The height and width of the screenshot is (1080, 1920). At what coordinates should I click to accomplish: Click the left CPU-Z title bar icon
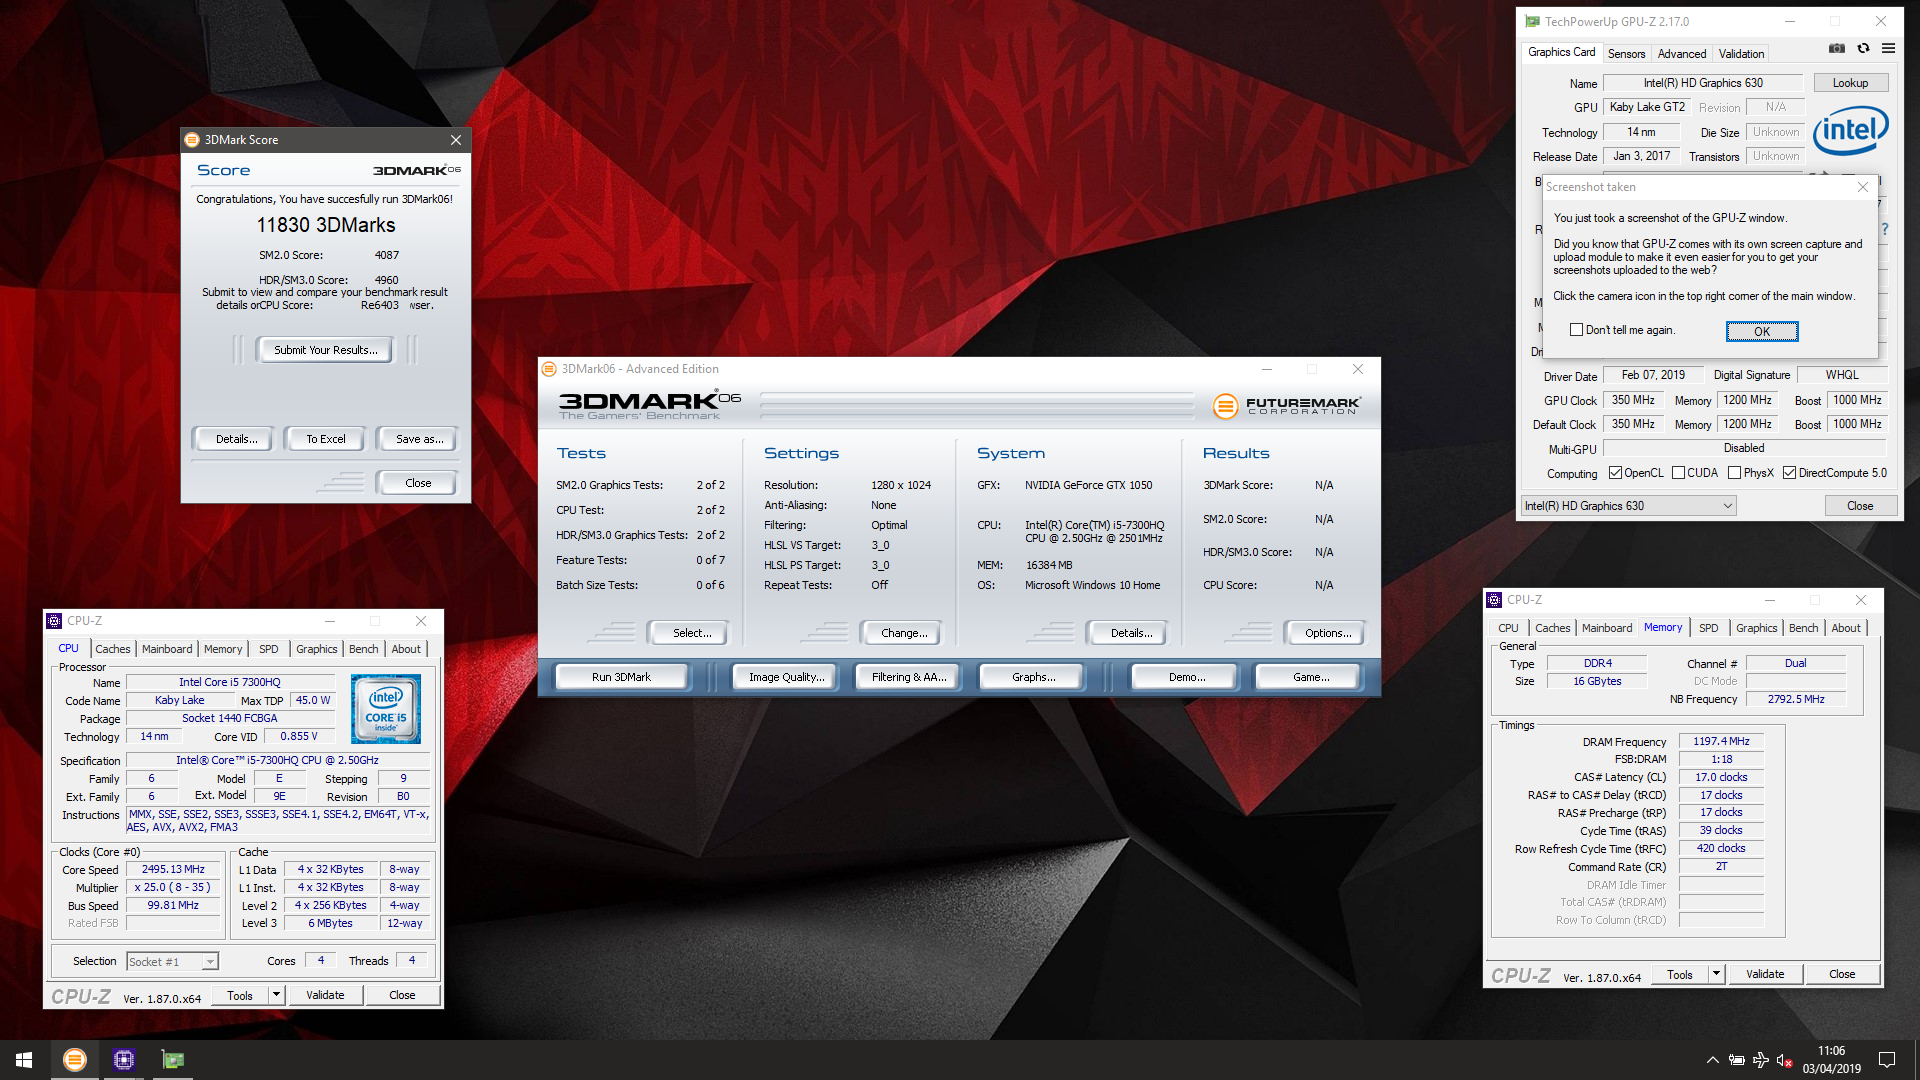tap(54, 621)
